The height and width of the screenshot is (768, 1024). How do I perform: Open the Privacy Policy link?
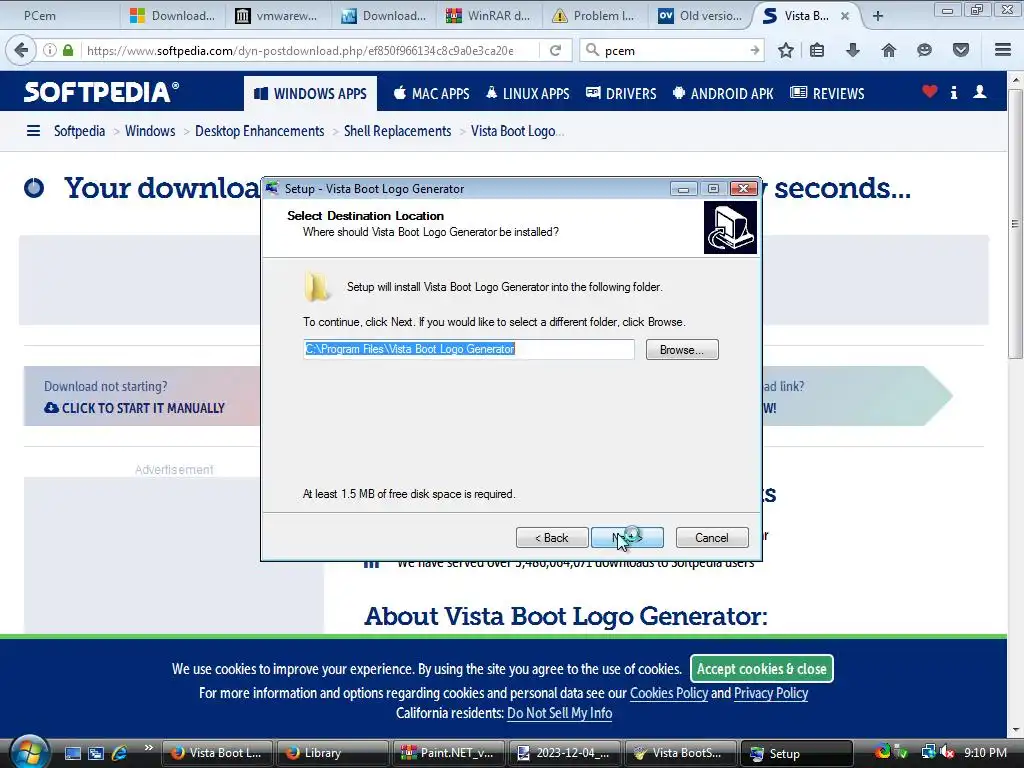[x=771, y=693]
